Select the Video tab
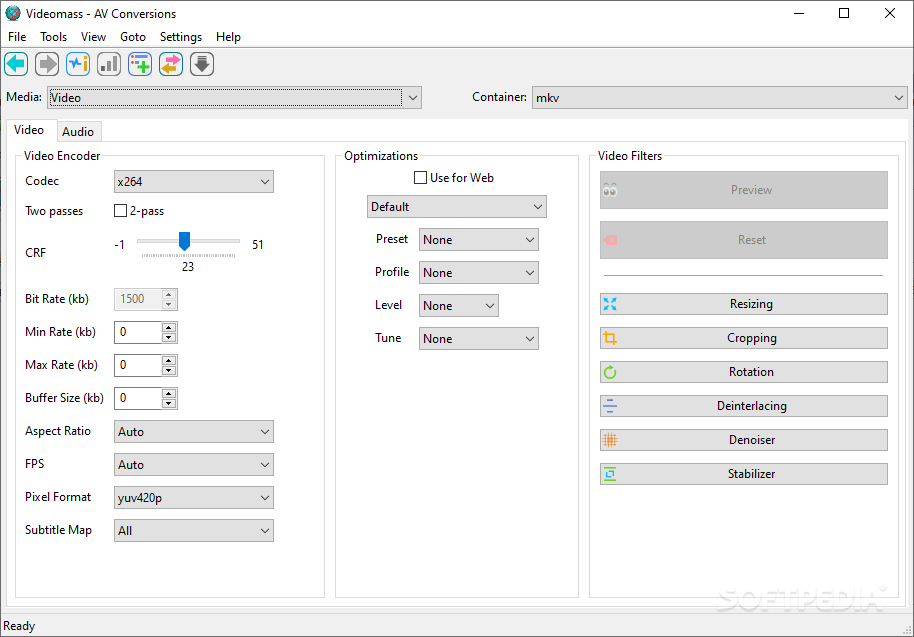 (29, 130)
